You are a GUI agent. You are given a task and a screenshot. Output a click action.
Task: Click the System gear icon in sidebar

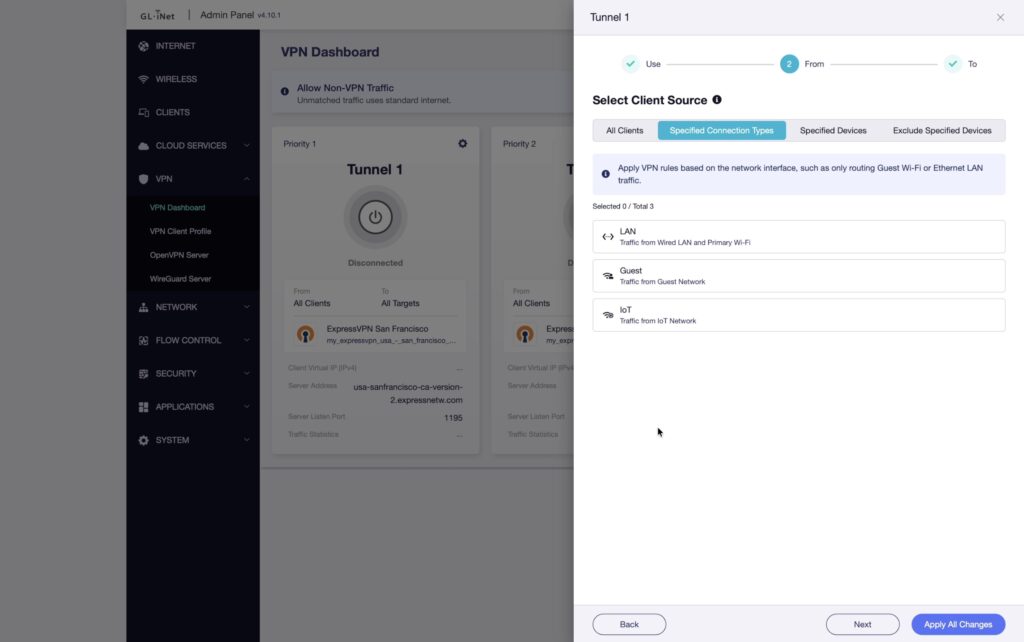click(144, 440)
